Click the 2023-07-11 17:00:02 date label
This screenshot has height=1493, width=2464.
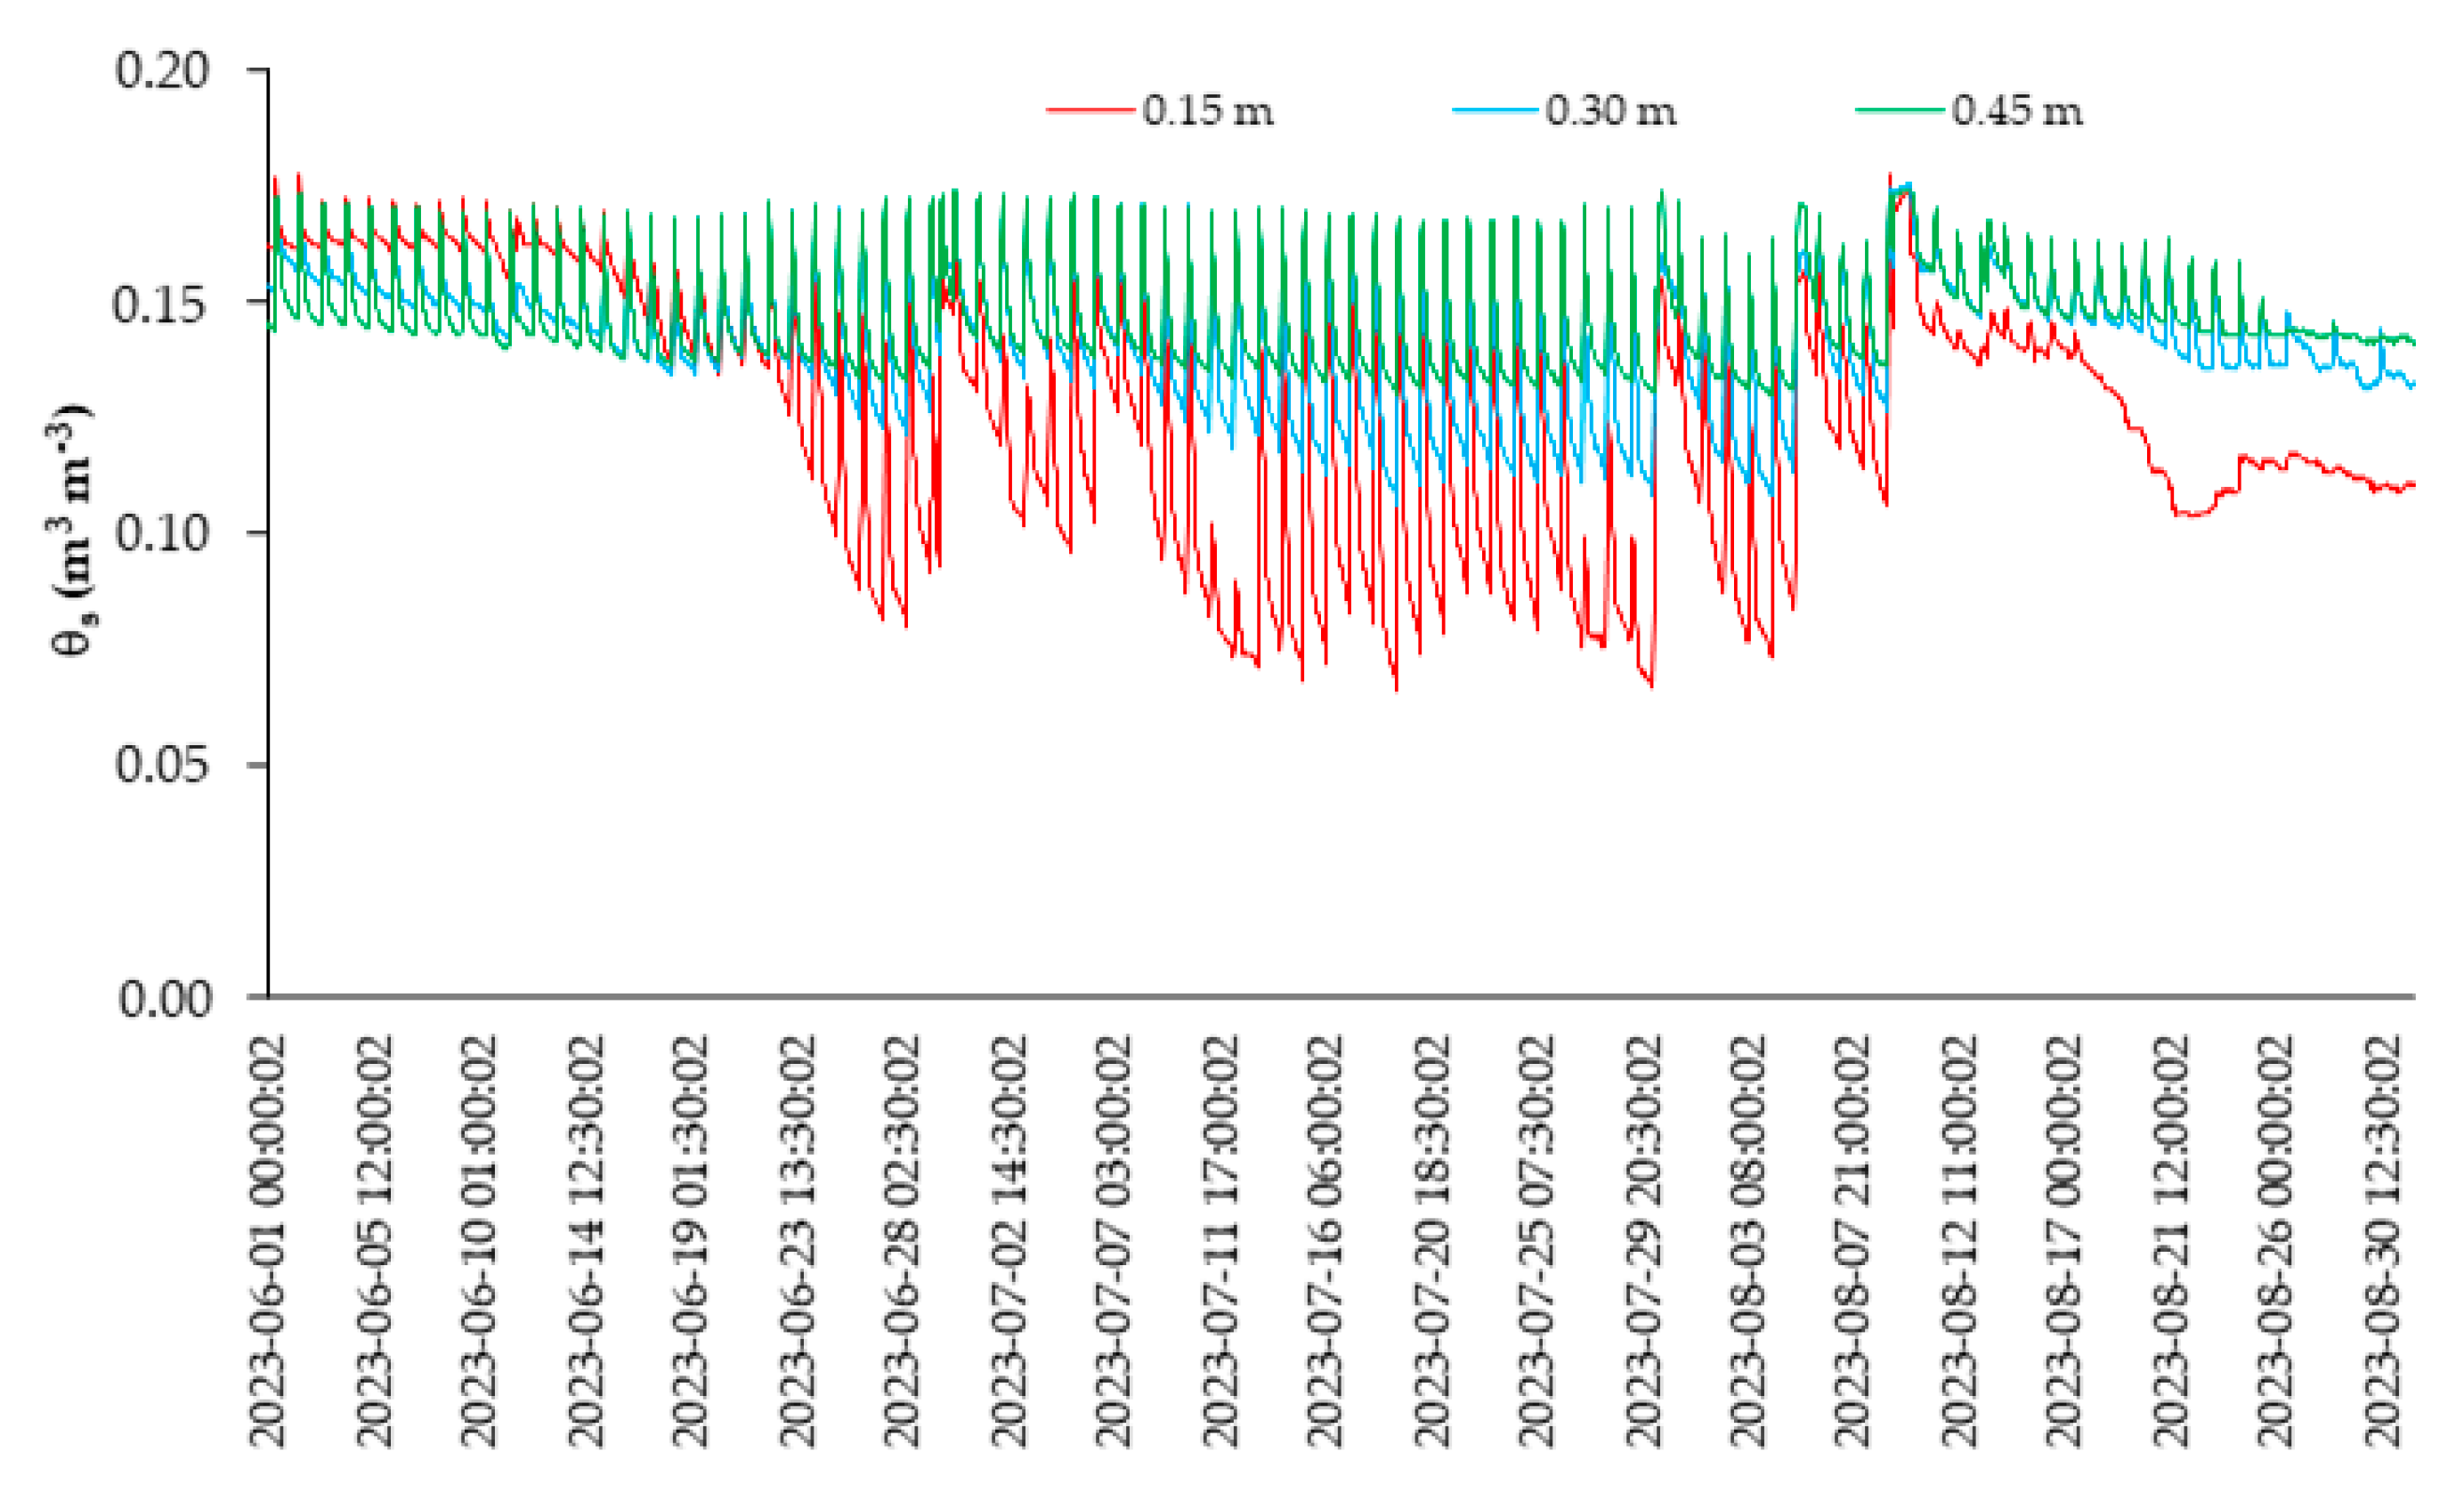point(1220,1240)
